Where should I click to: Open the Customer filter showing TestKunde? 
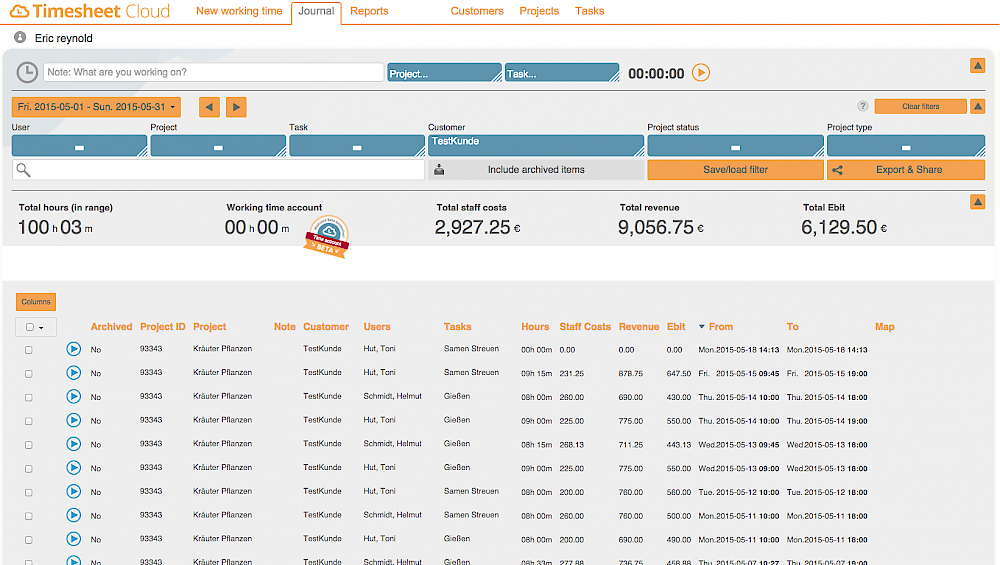(x=536, y=145)
